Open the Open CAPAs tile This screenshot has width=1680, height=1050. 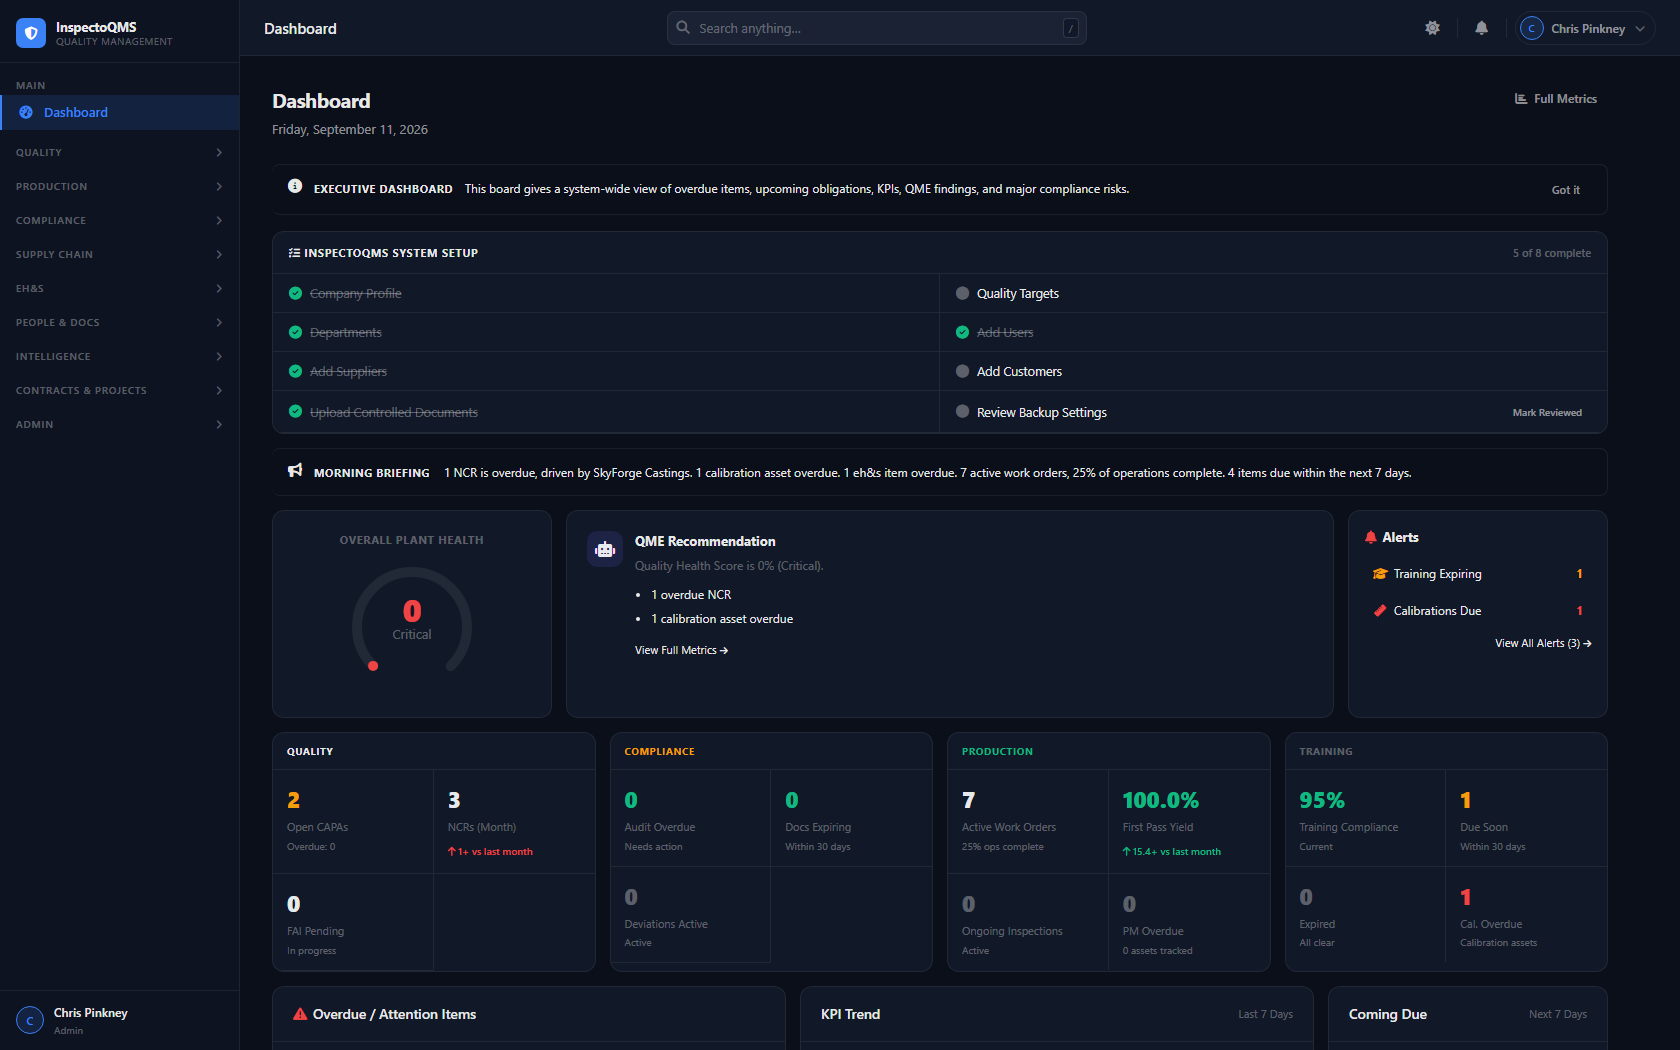pyautogui.click(x=353, y=821)
